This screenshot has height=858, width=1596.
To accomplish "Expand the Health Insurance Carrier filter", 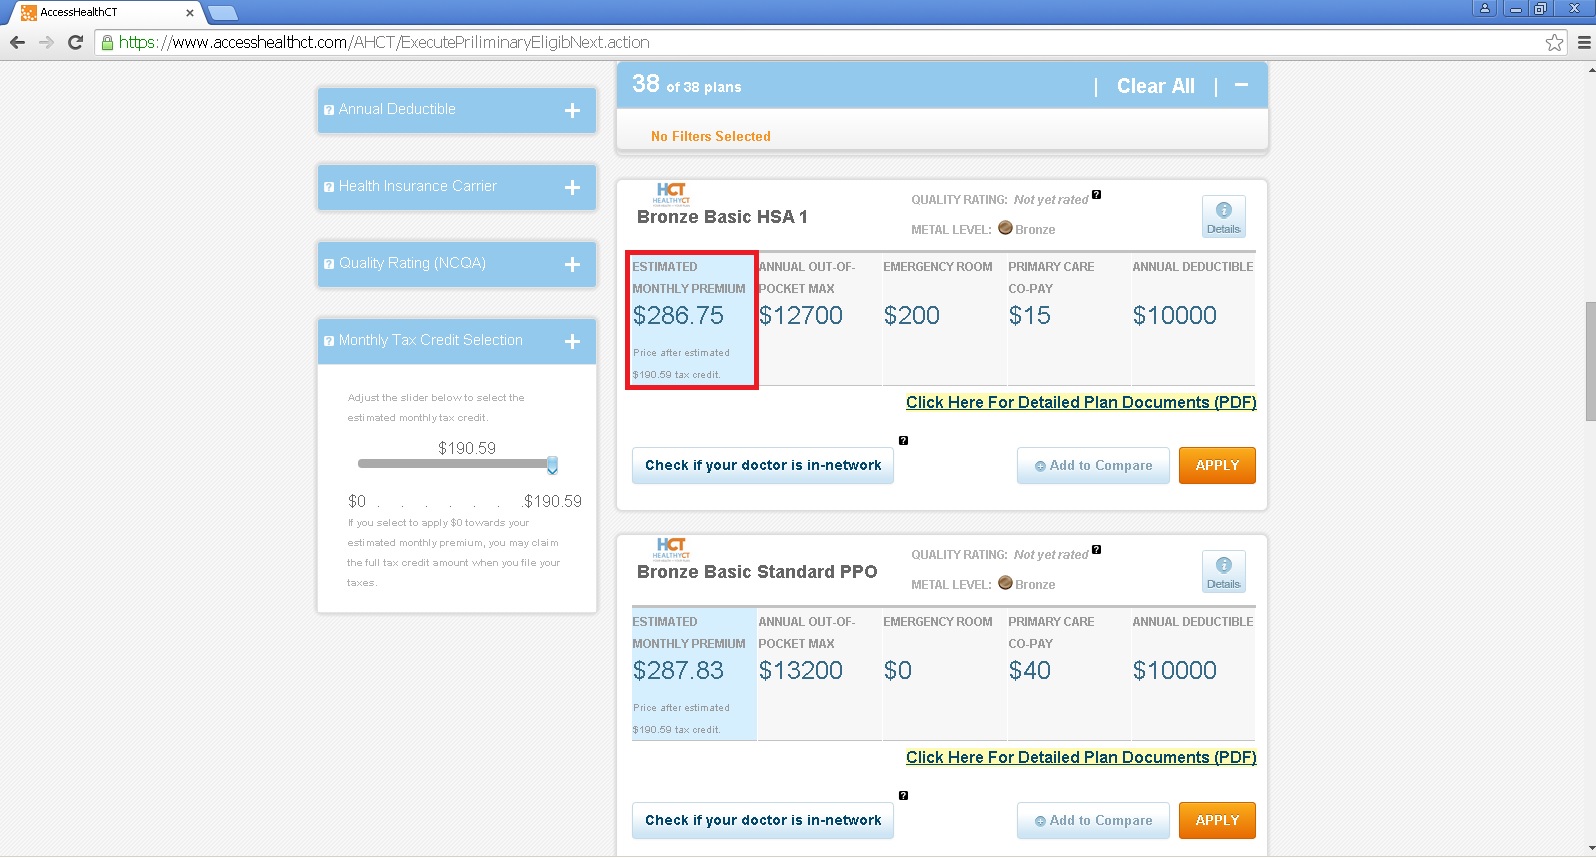I will 572,187.
